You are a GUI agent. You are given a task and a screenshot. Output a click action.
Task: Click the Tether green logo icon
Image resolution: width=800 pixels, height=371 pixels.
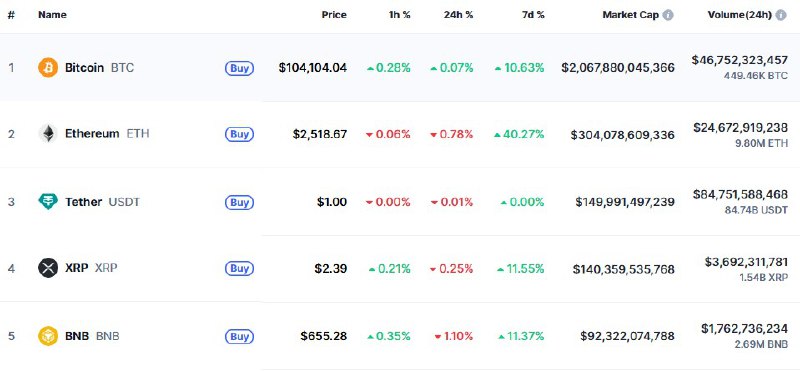click(48, 202)
